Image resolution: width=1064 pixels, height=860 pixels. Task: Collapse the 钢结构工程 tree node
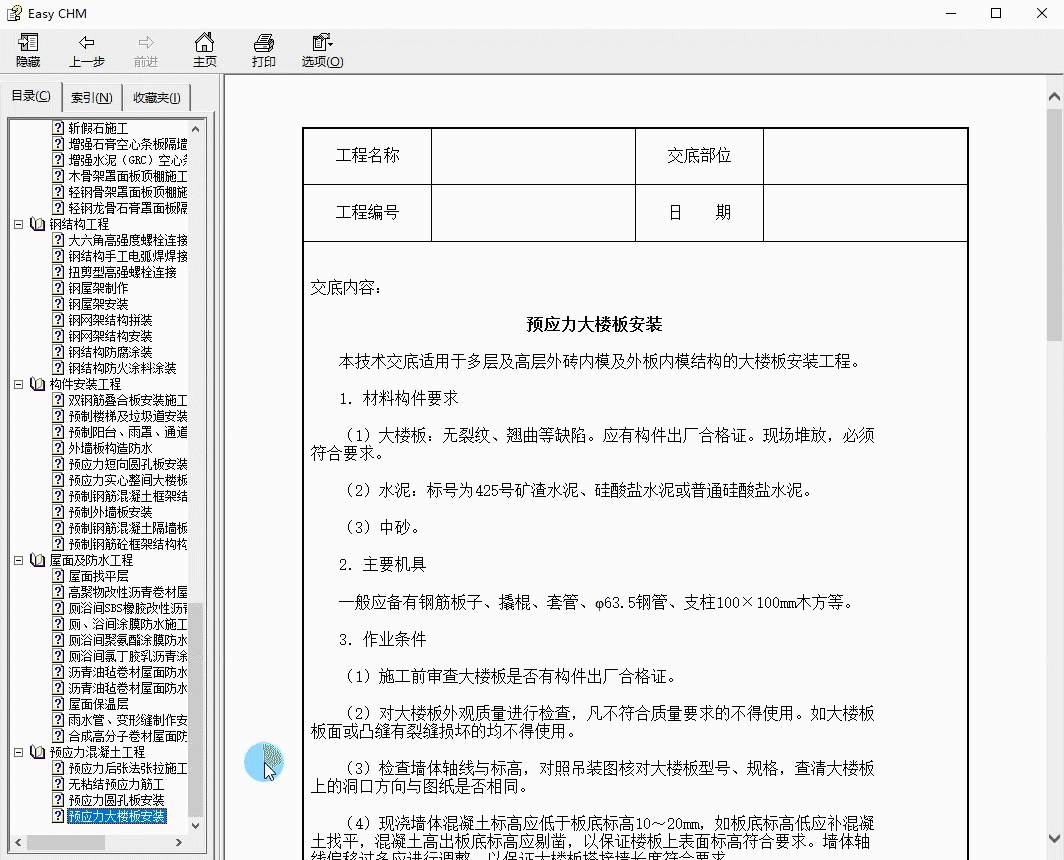click(18, 224)
